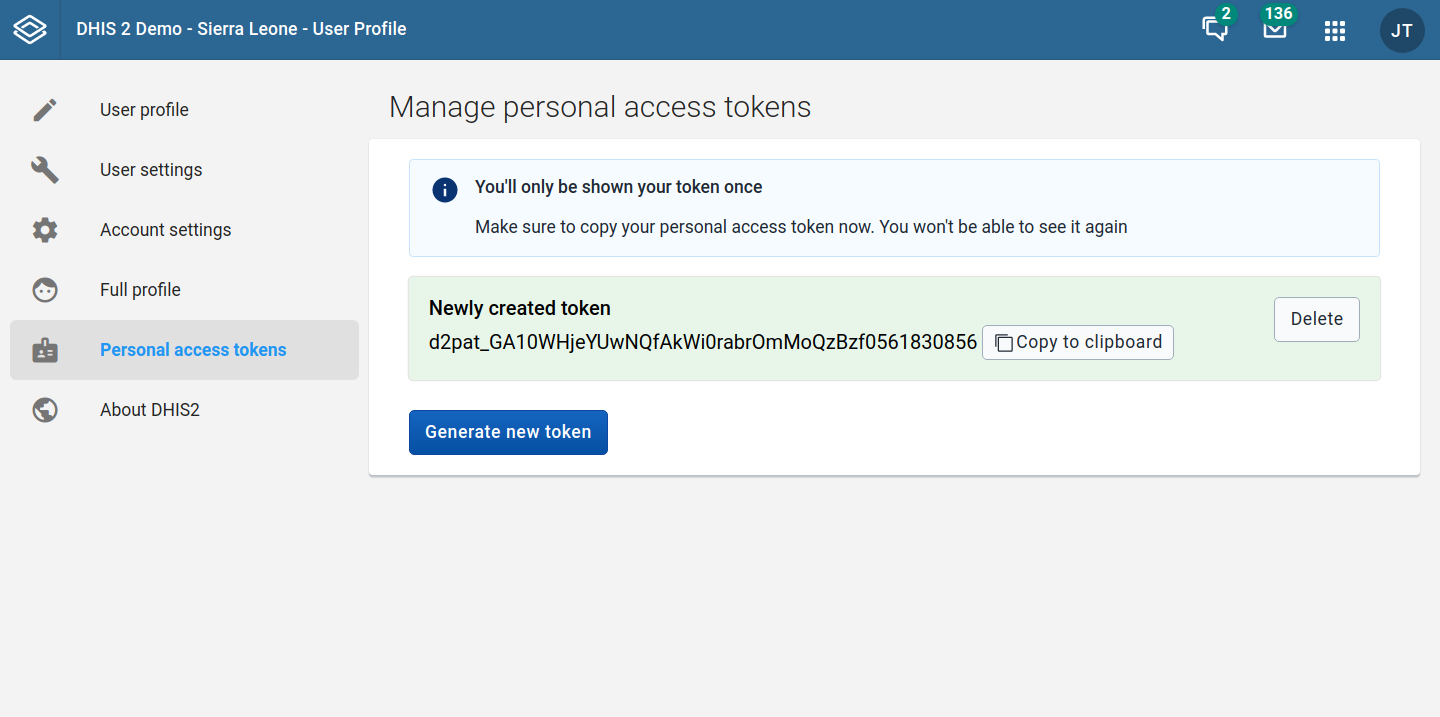Click the face icon for Full profile
Viewport: 1440px width, 717px height.
coord(45,290)
